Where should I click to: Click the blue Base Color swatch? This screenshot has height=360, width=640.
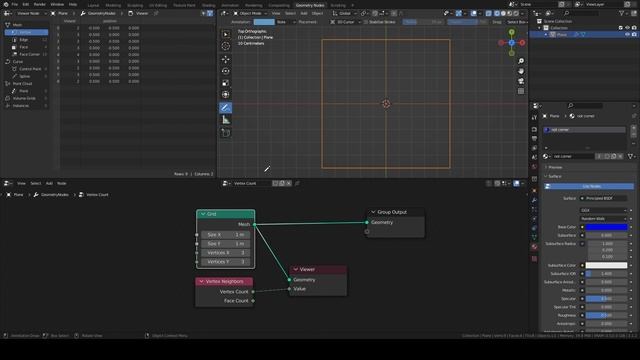[606, 227]
